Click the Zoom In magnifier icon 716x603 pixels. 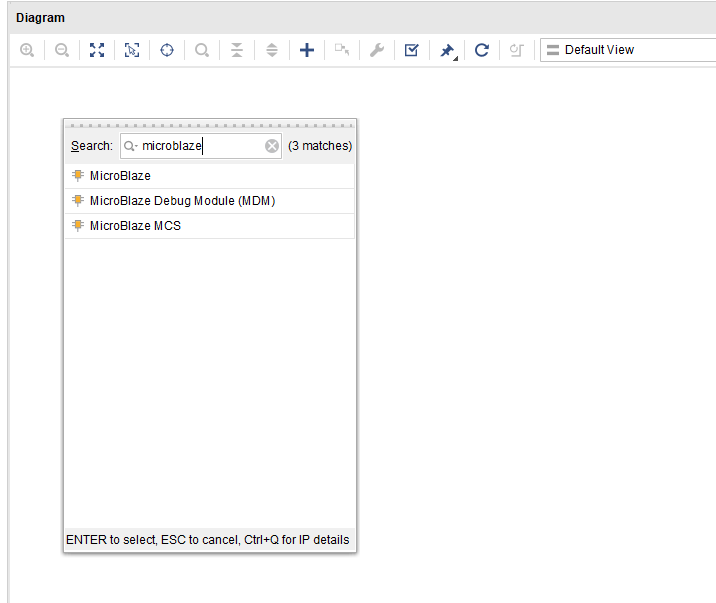(x=27, y=50)
